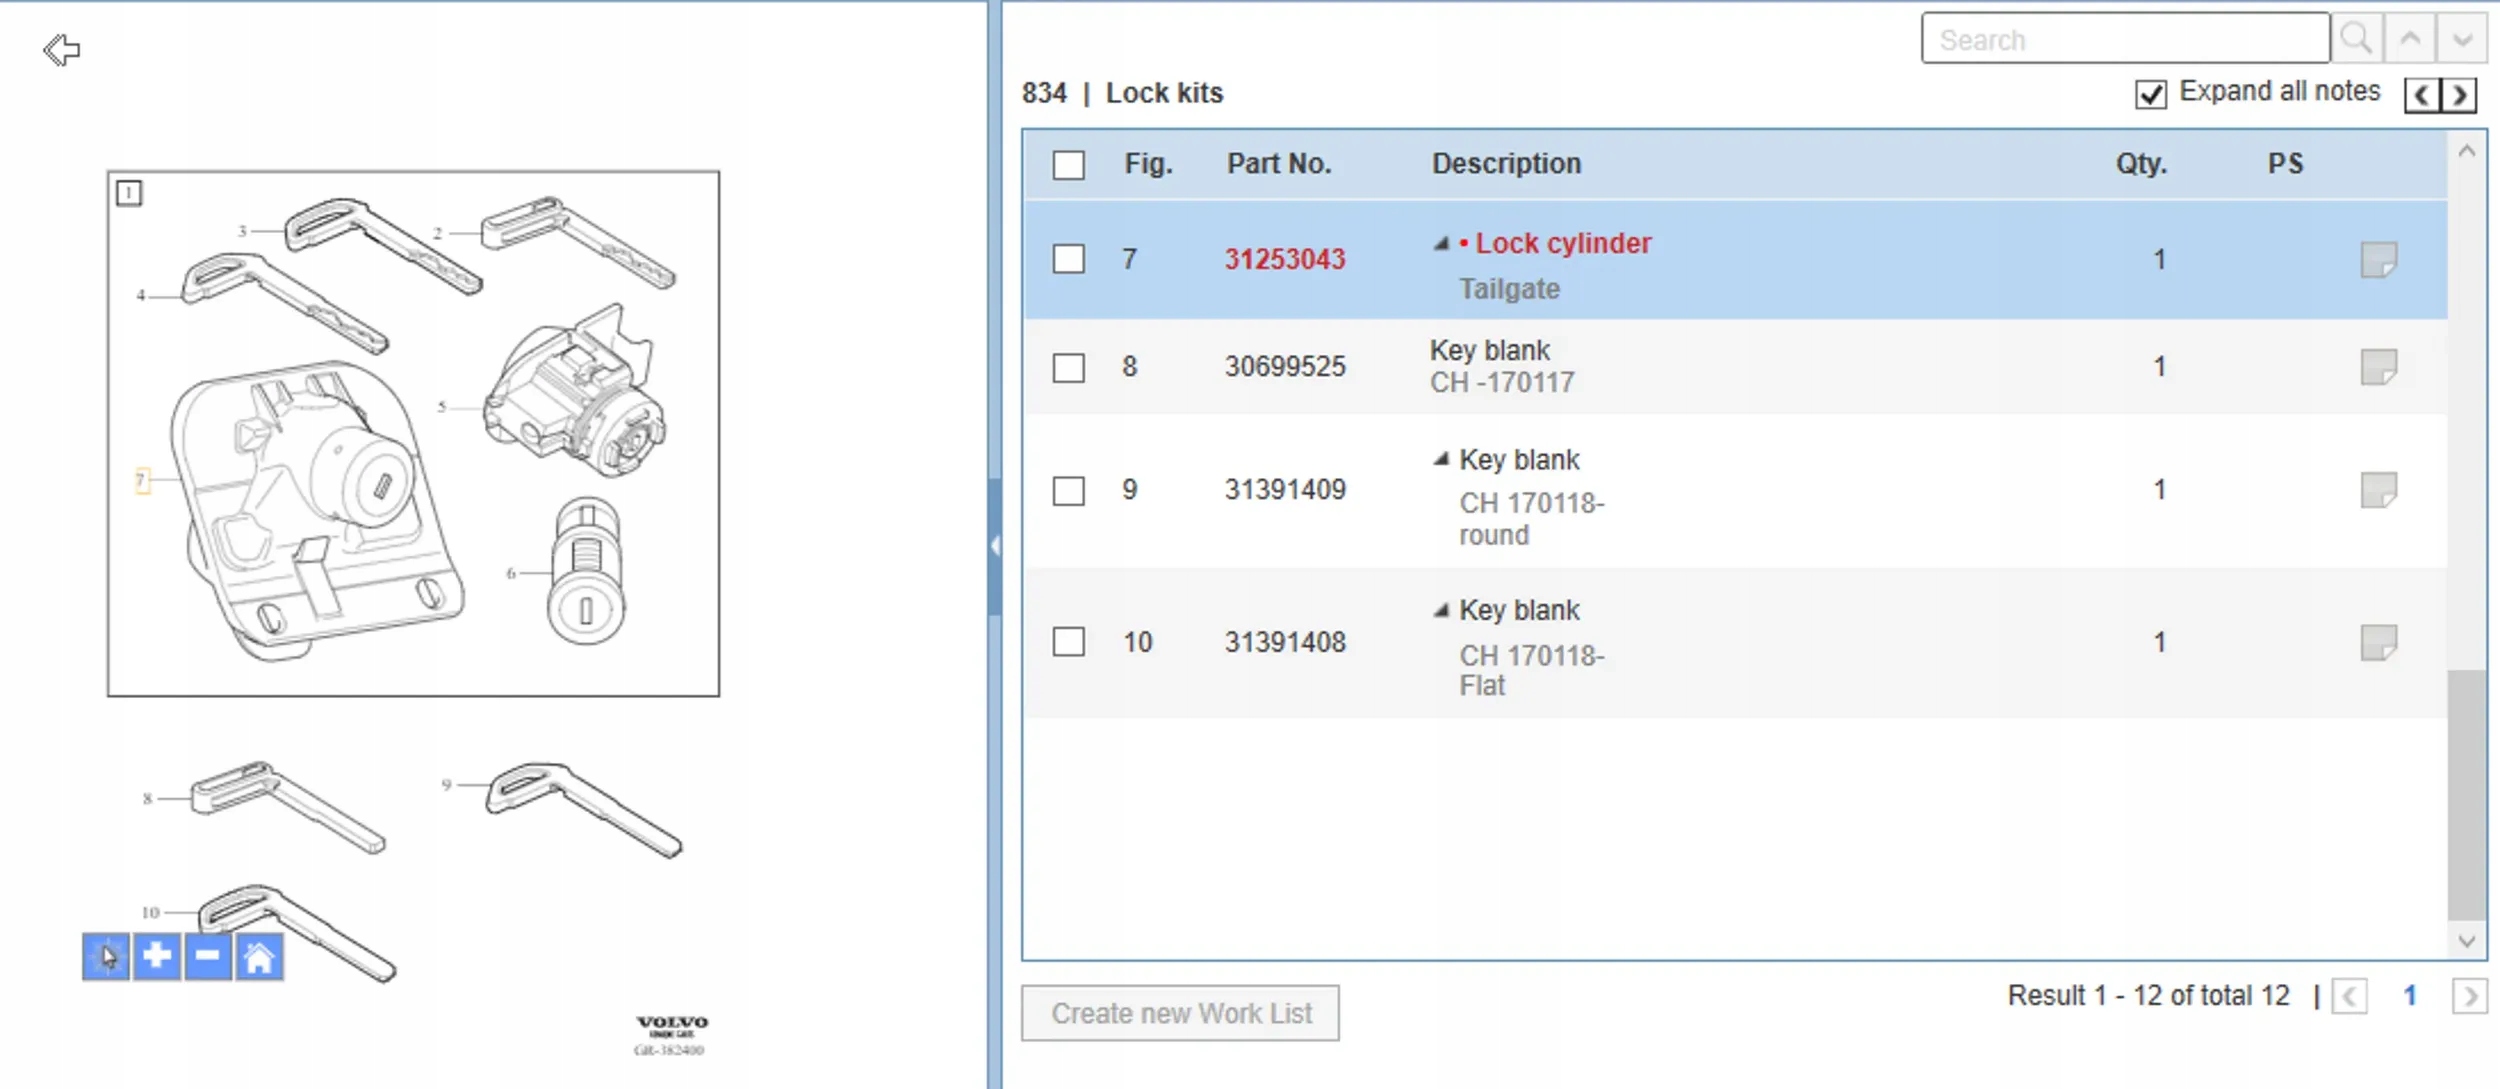Uncheck Expand all notes checkbox
This screenshot has width=2500, height=1089.
tap(2150, 94)
